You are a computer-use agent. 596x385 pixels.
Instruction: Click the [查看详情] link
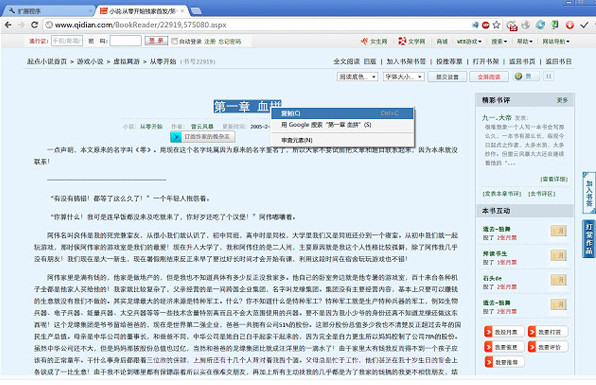[554, 179]
